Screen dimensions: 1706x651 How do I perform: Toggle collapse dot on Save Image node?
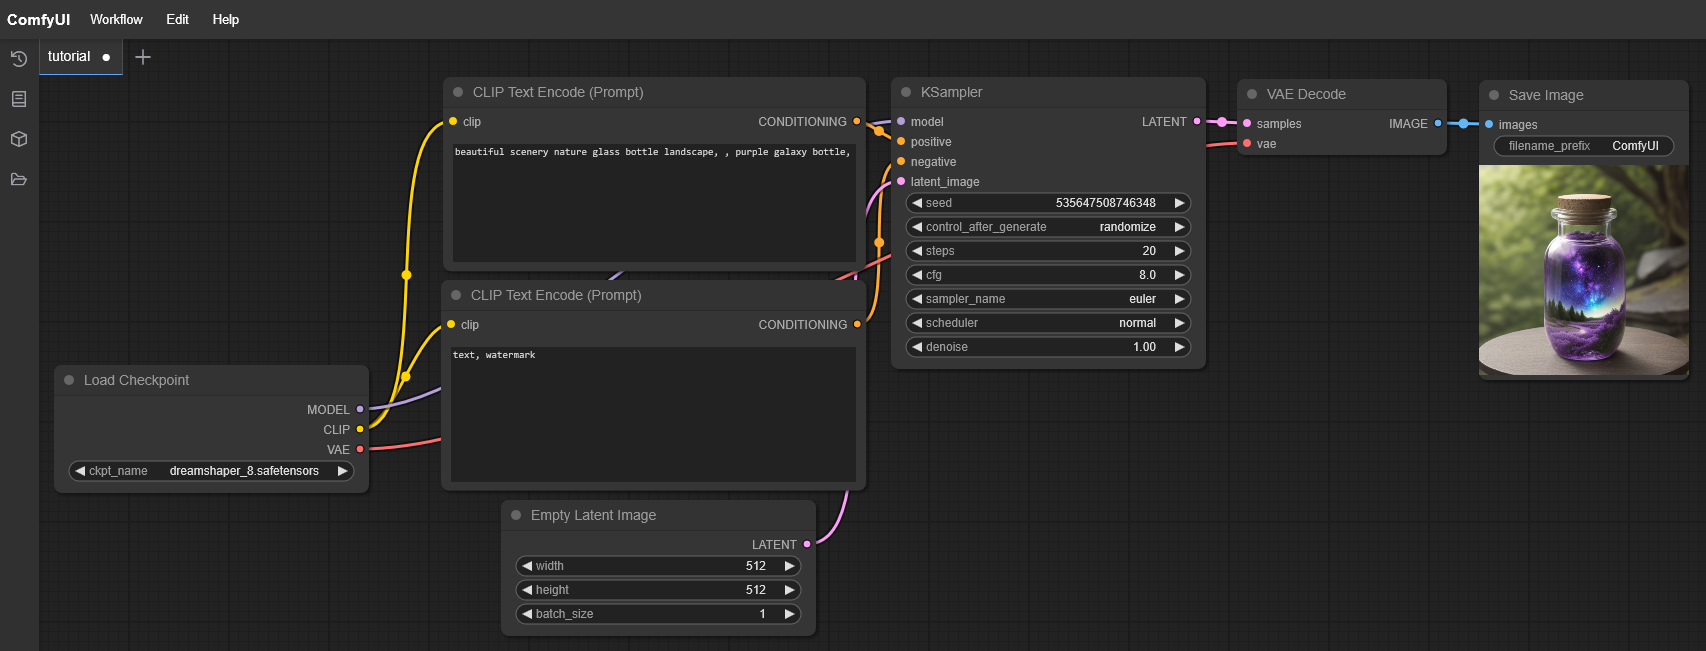coord(1494,95)
